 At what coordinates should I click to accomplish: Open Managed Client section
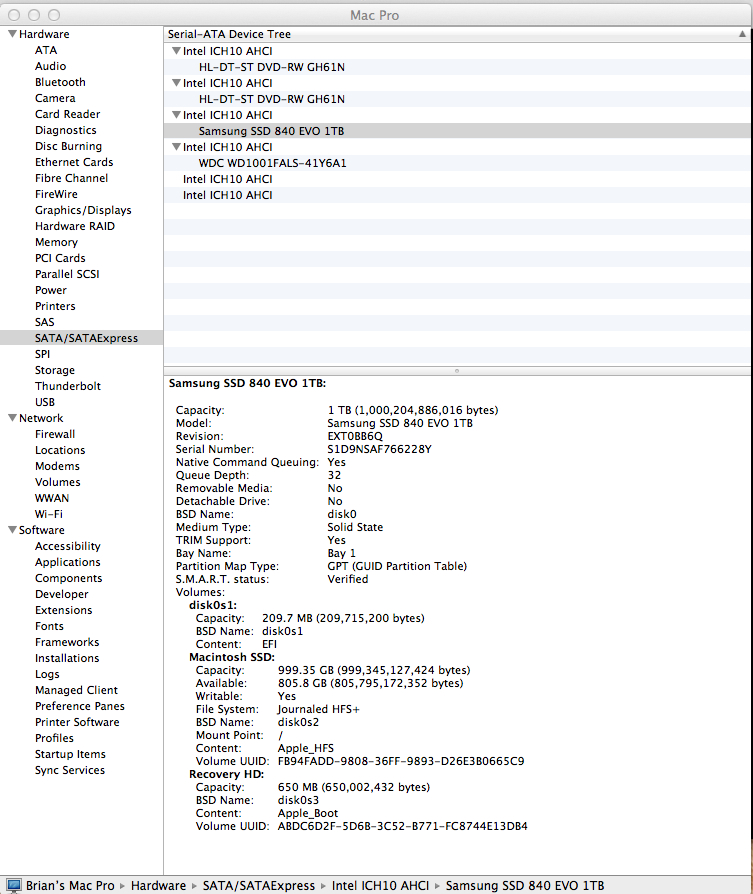pos(76,689)
